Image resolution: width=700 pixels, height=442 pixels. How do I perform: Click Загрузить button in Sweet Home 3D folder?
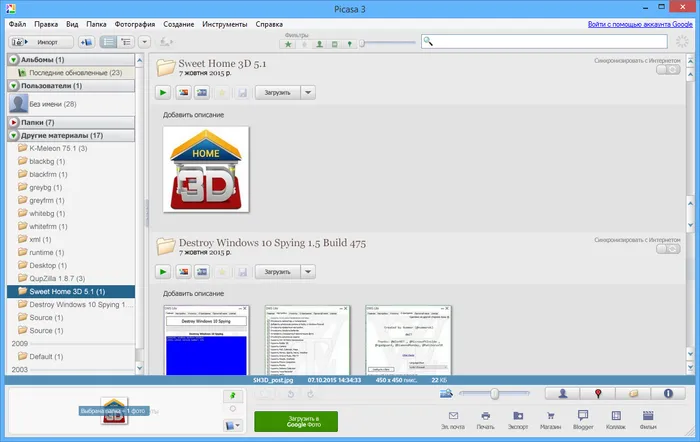click(x=277, y=92)
